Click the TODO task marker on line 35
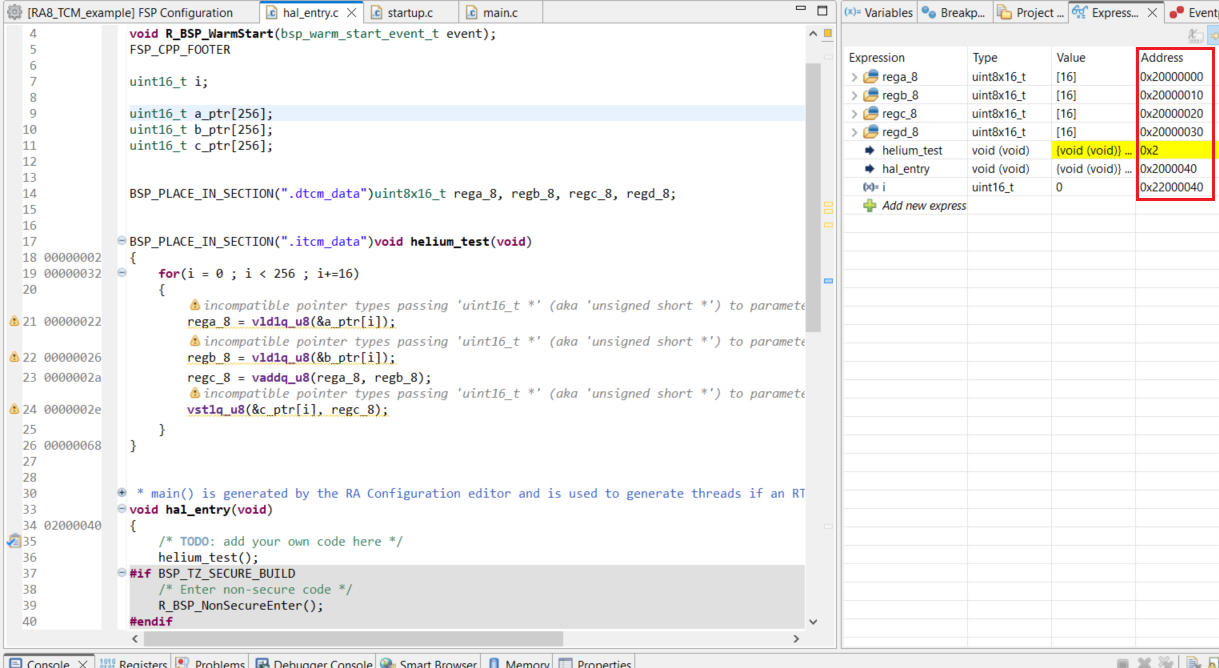This screenshot has width=1219, height=668. coord(14,541)
